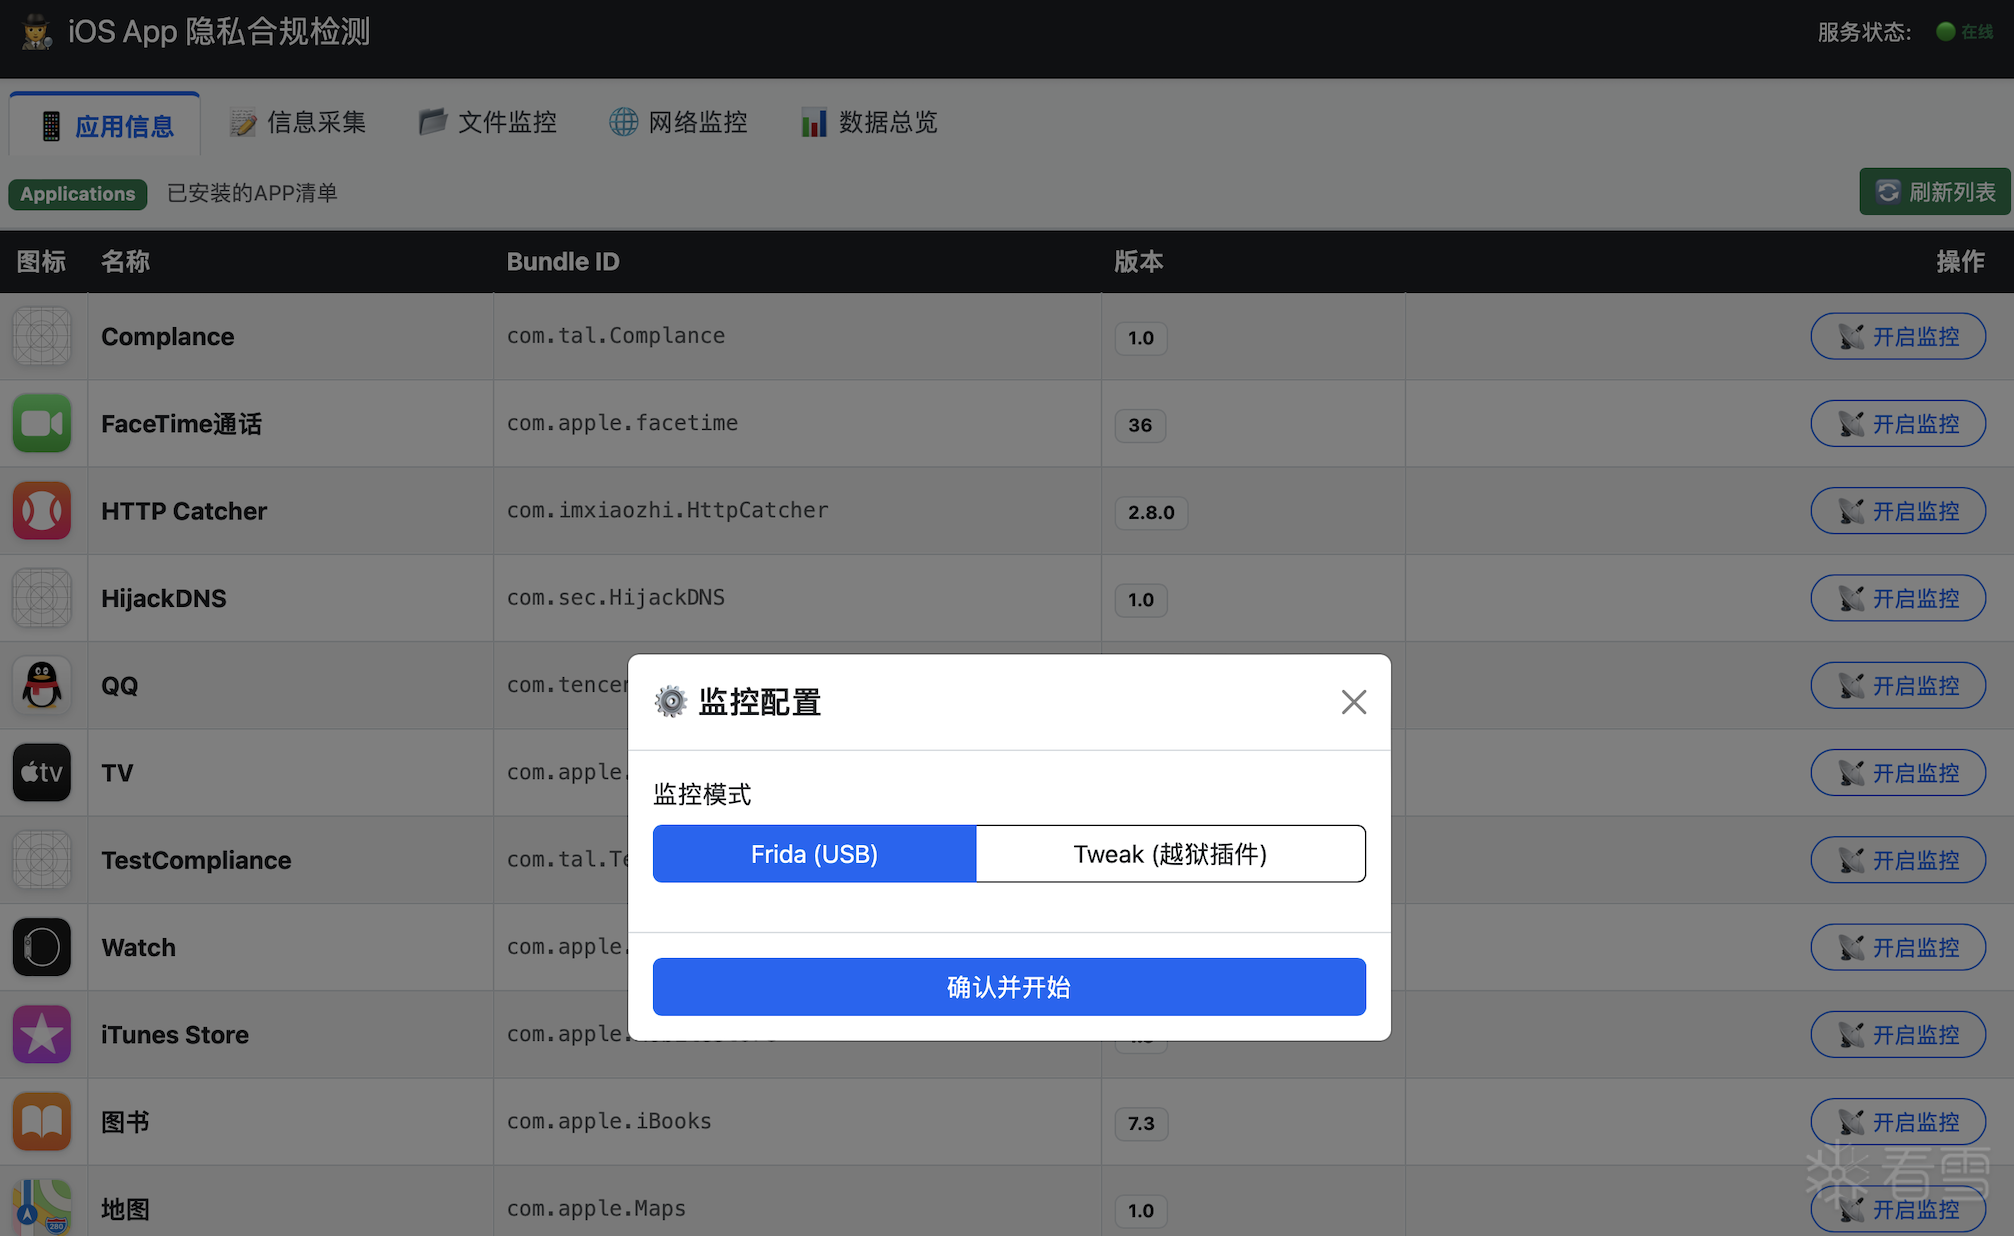This screenshot has width=2014, height=1236.
Task: Select Frida (USB) monitoring mode
Action: [x=814, y=853]
